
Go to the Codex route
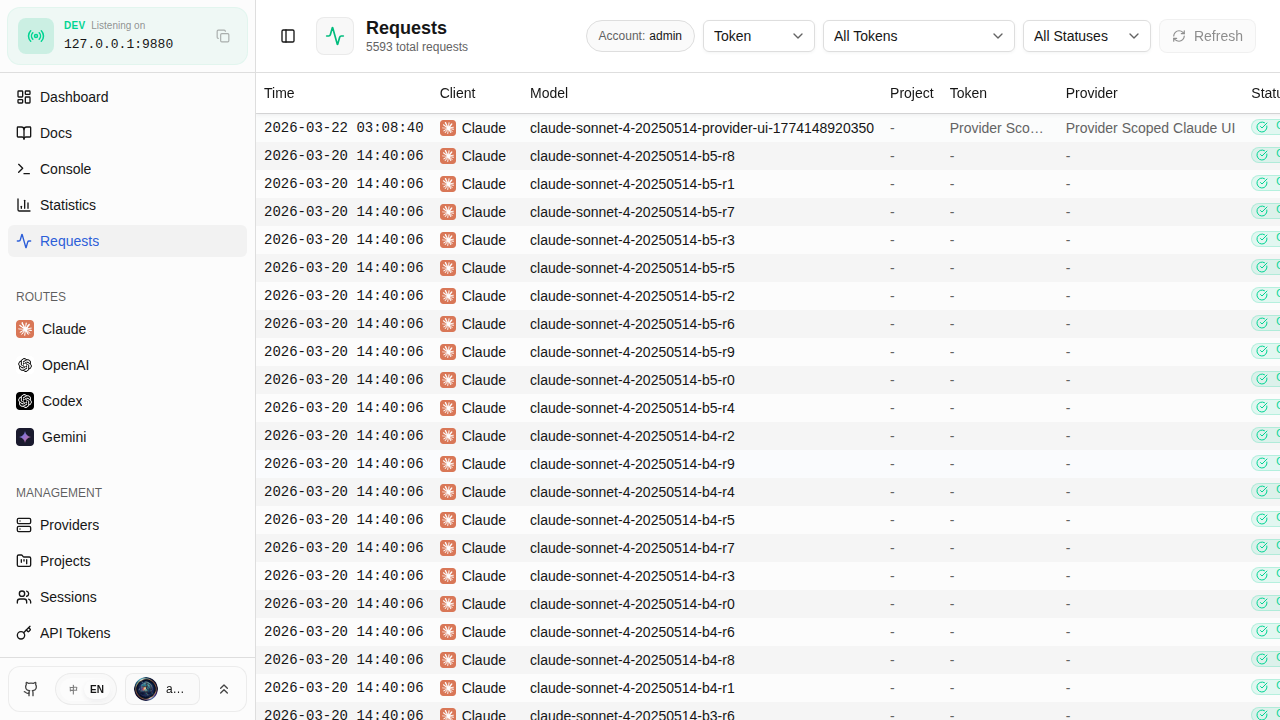tap(62, 401)
